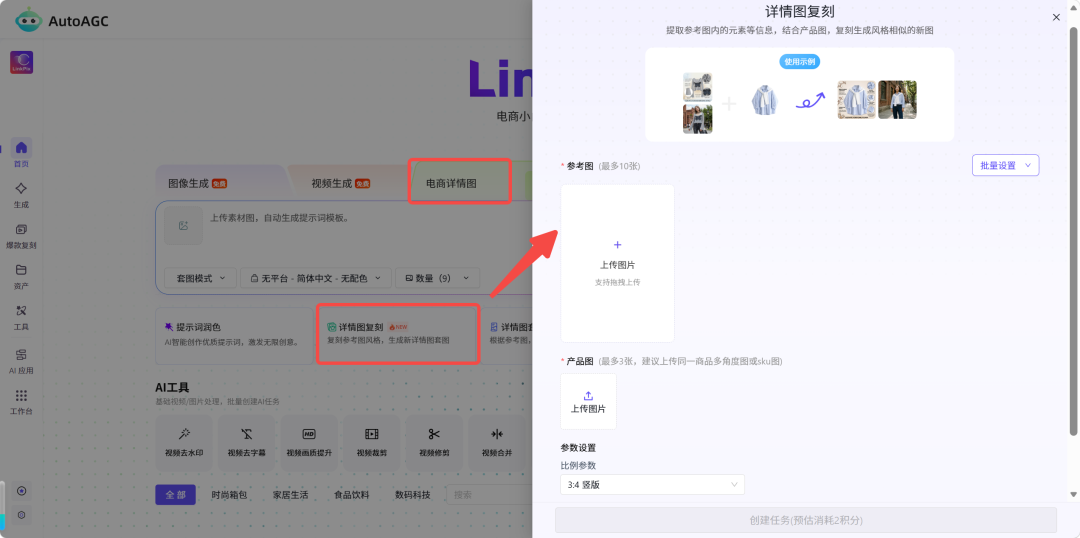This screenshot has width=1080, height=538.
Task: Open AI 应用 in sidebar
Action: pos(21,362)
